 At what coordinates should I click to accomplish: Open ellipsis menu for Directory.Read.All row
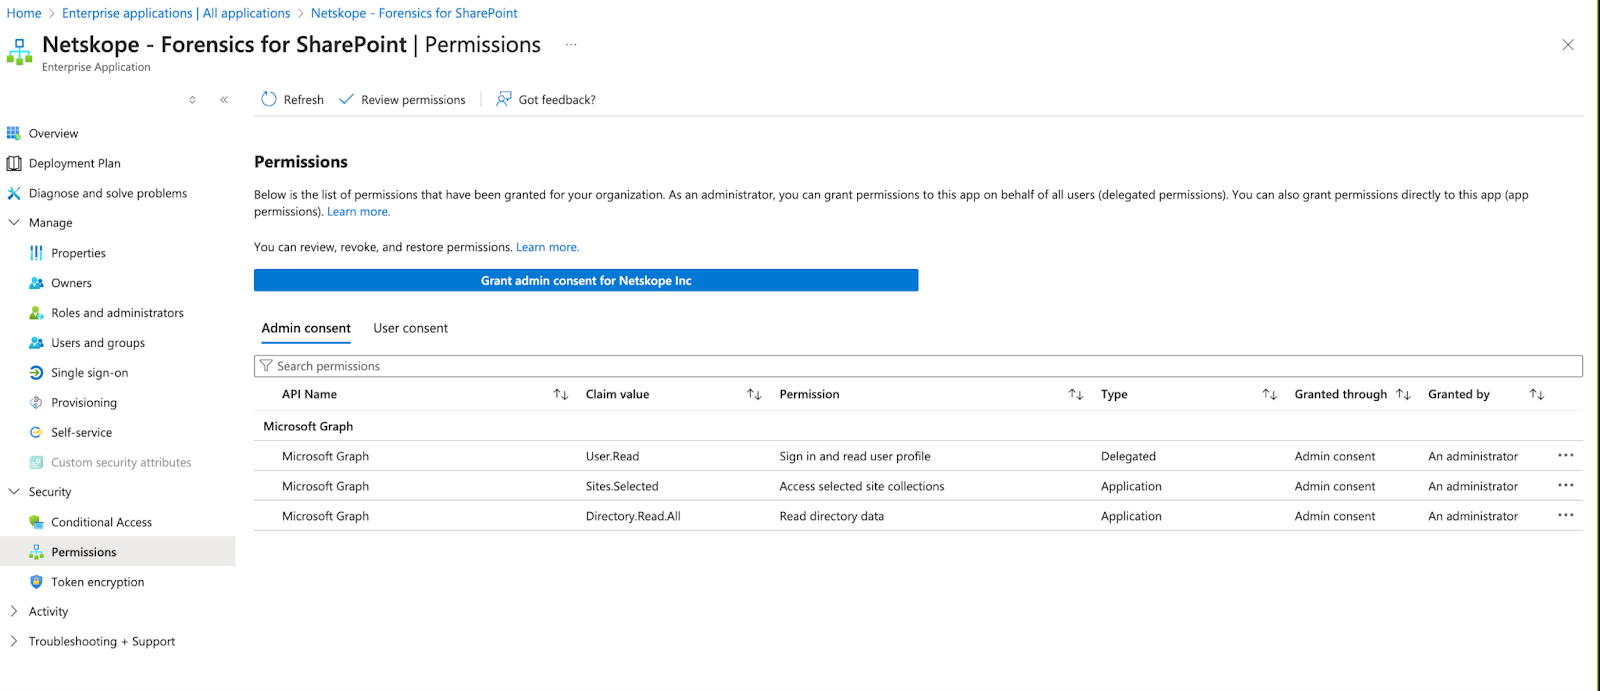pos(1565,515)
